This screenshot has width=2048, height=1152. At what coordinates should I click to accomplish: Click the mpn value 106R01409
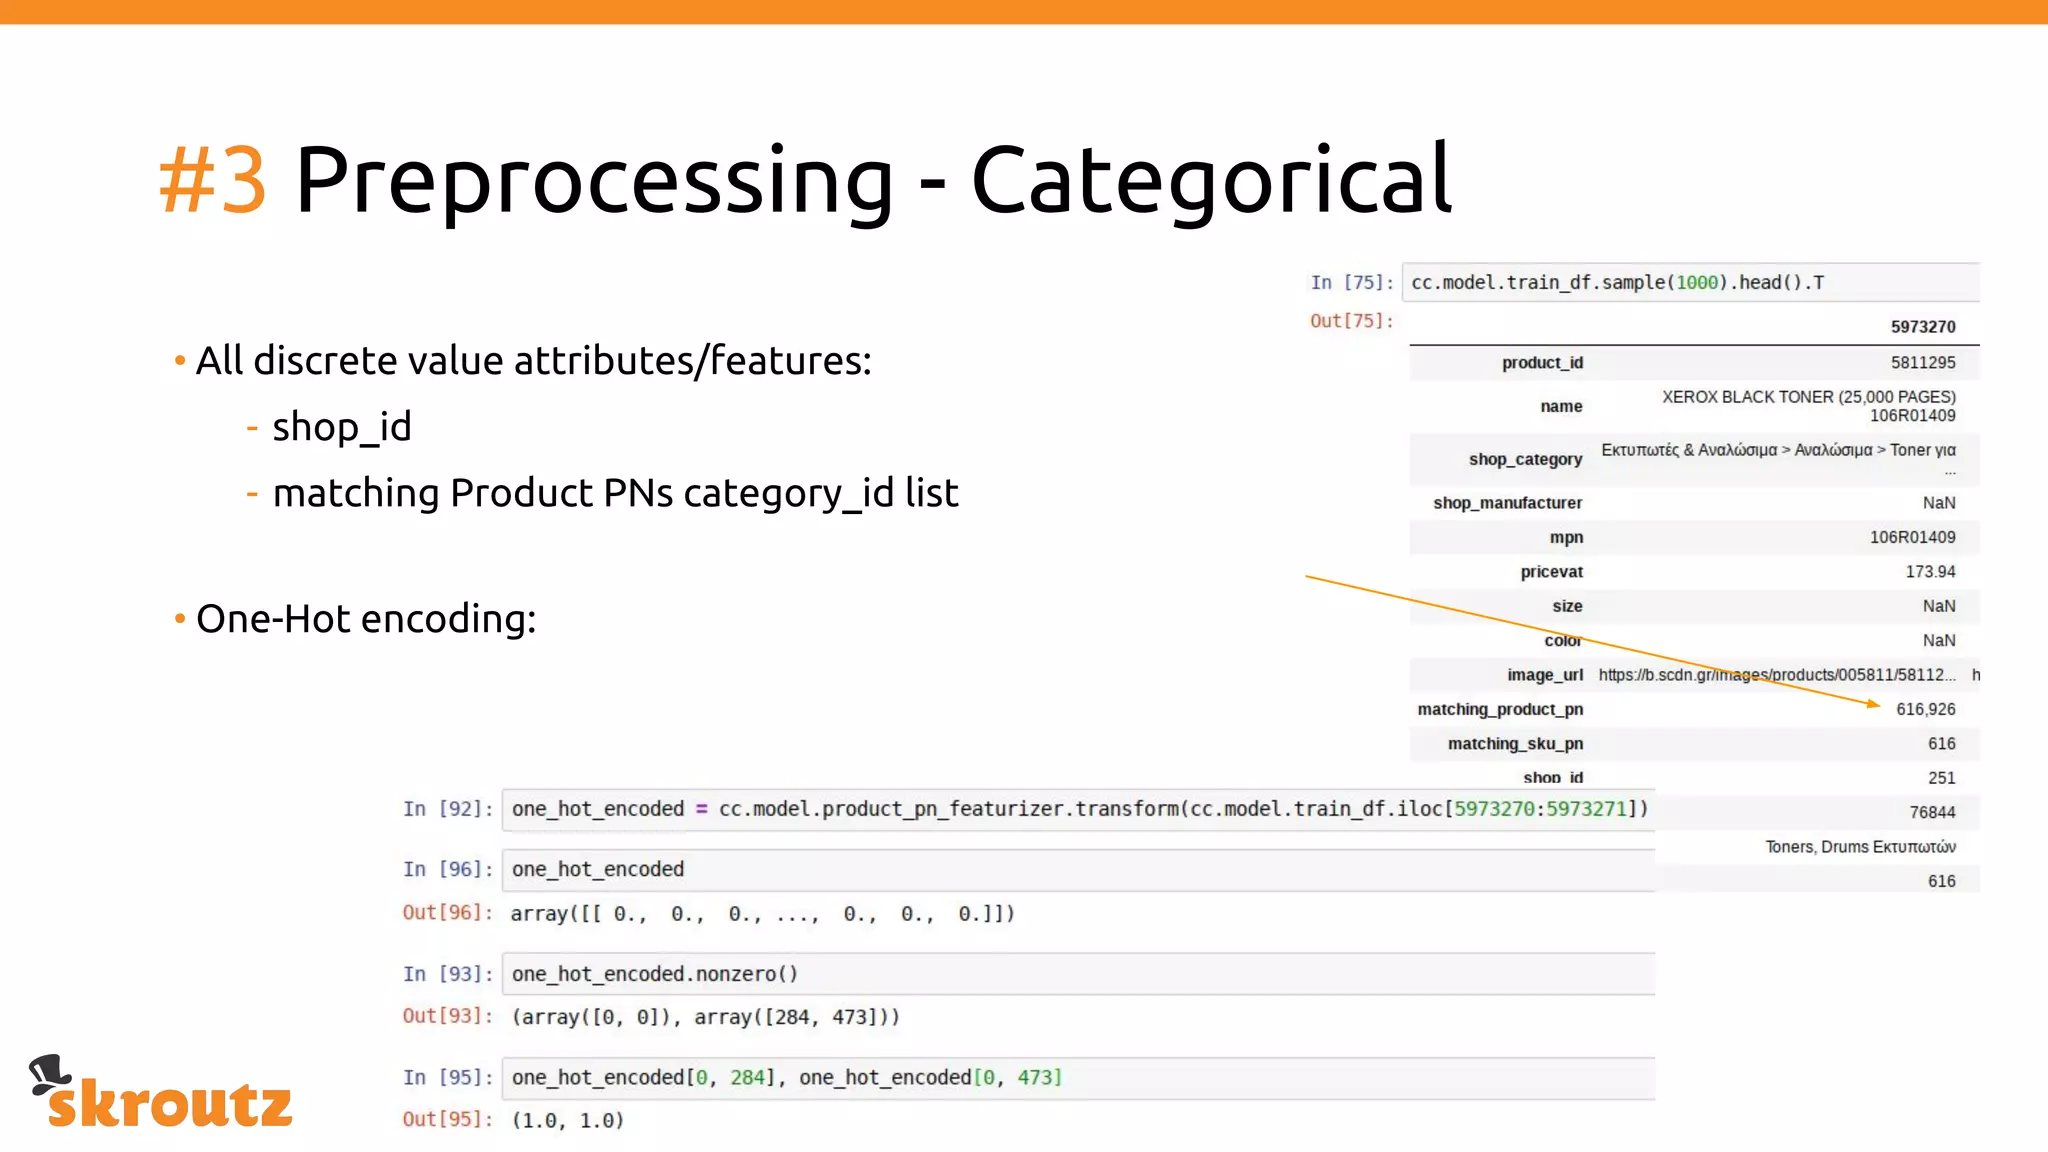pyautogui.click(x=1912, y=537)
